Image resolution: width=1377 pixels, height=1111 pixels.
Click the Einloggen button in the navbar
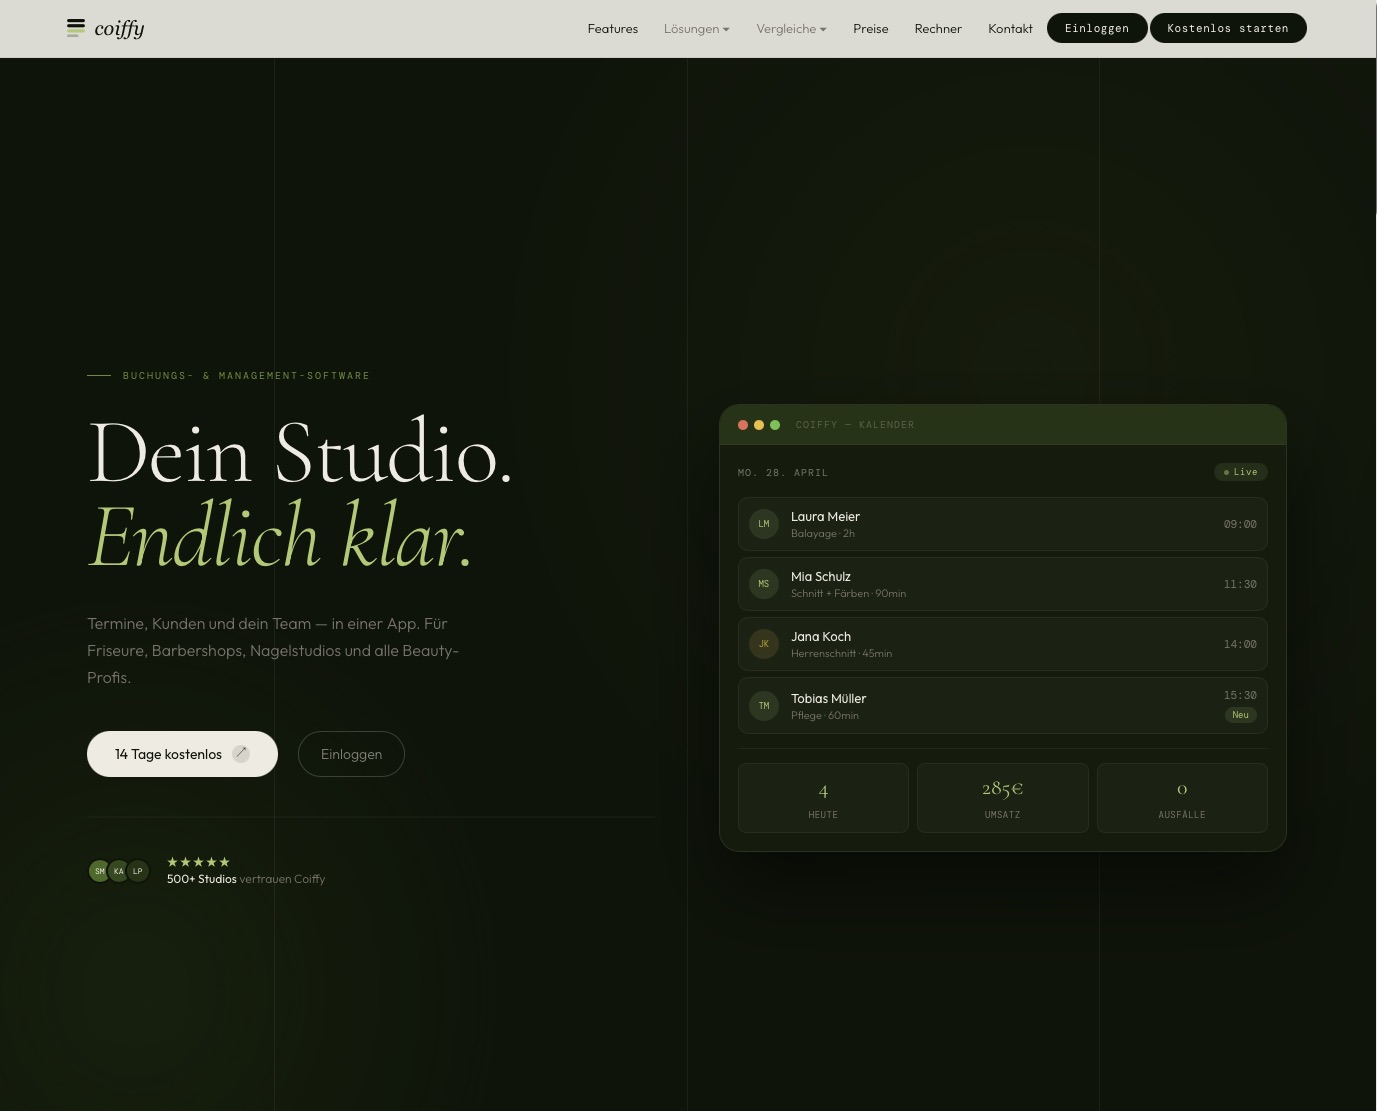pyautogui.click(x=1097, y=28)
